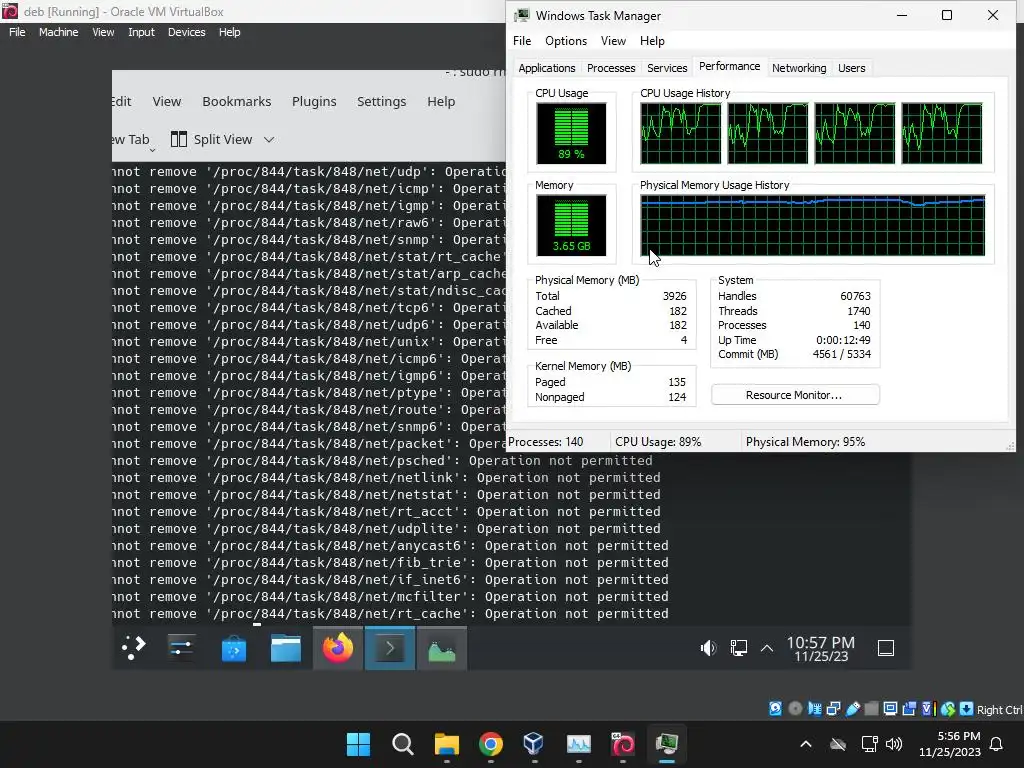Open Konsole Help menu
Viewport: 1024px width, 768px height.
pyautogui.click(x=441, y=101)
